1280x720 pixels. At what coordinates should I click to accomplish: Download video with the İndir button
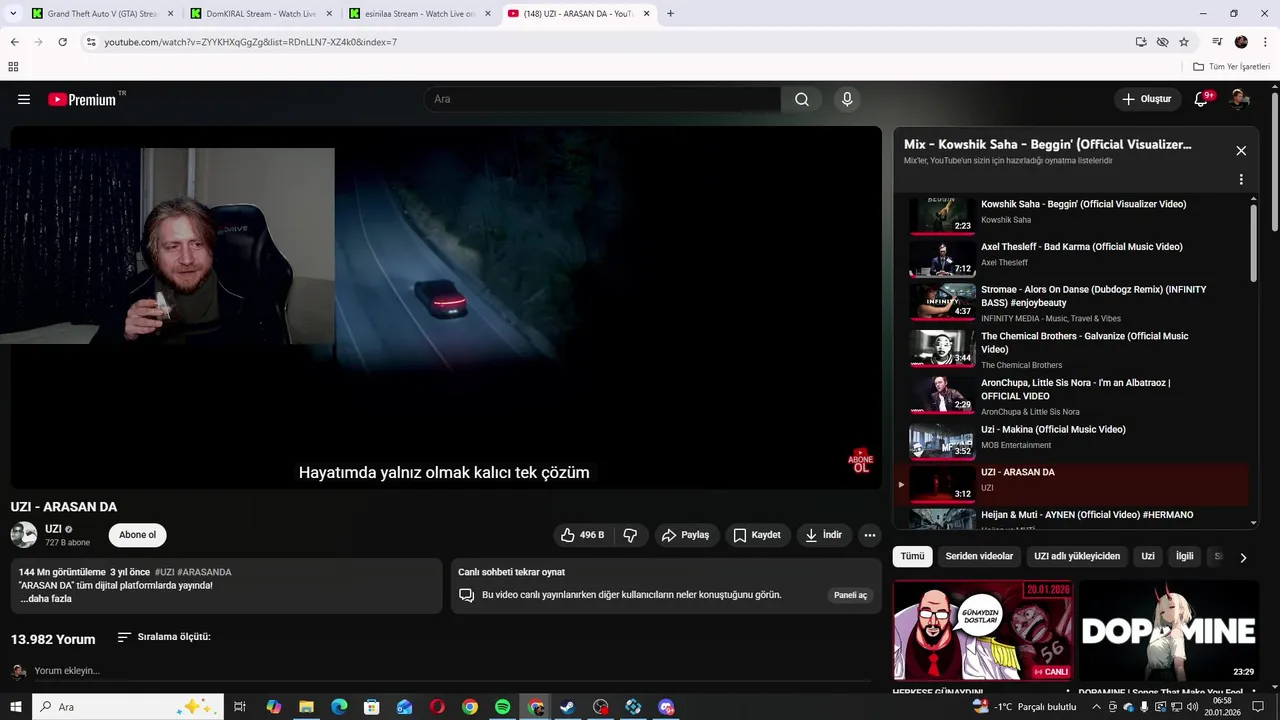[x=824, y=535]
